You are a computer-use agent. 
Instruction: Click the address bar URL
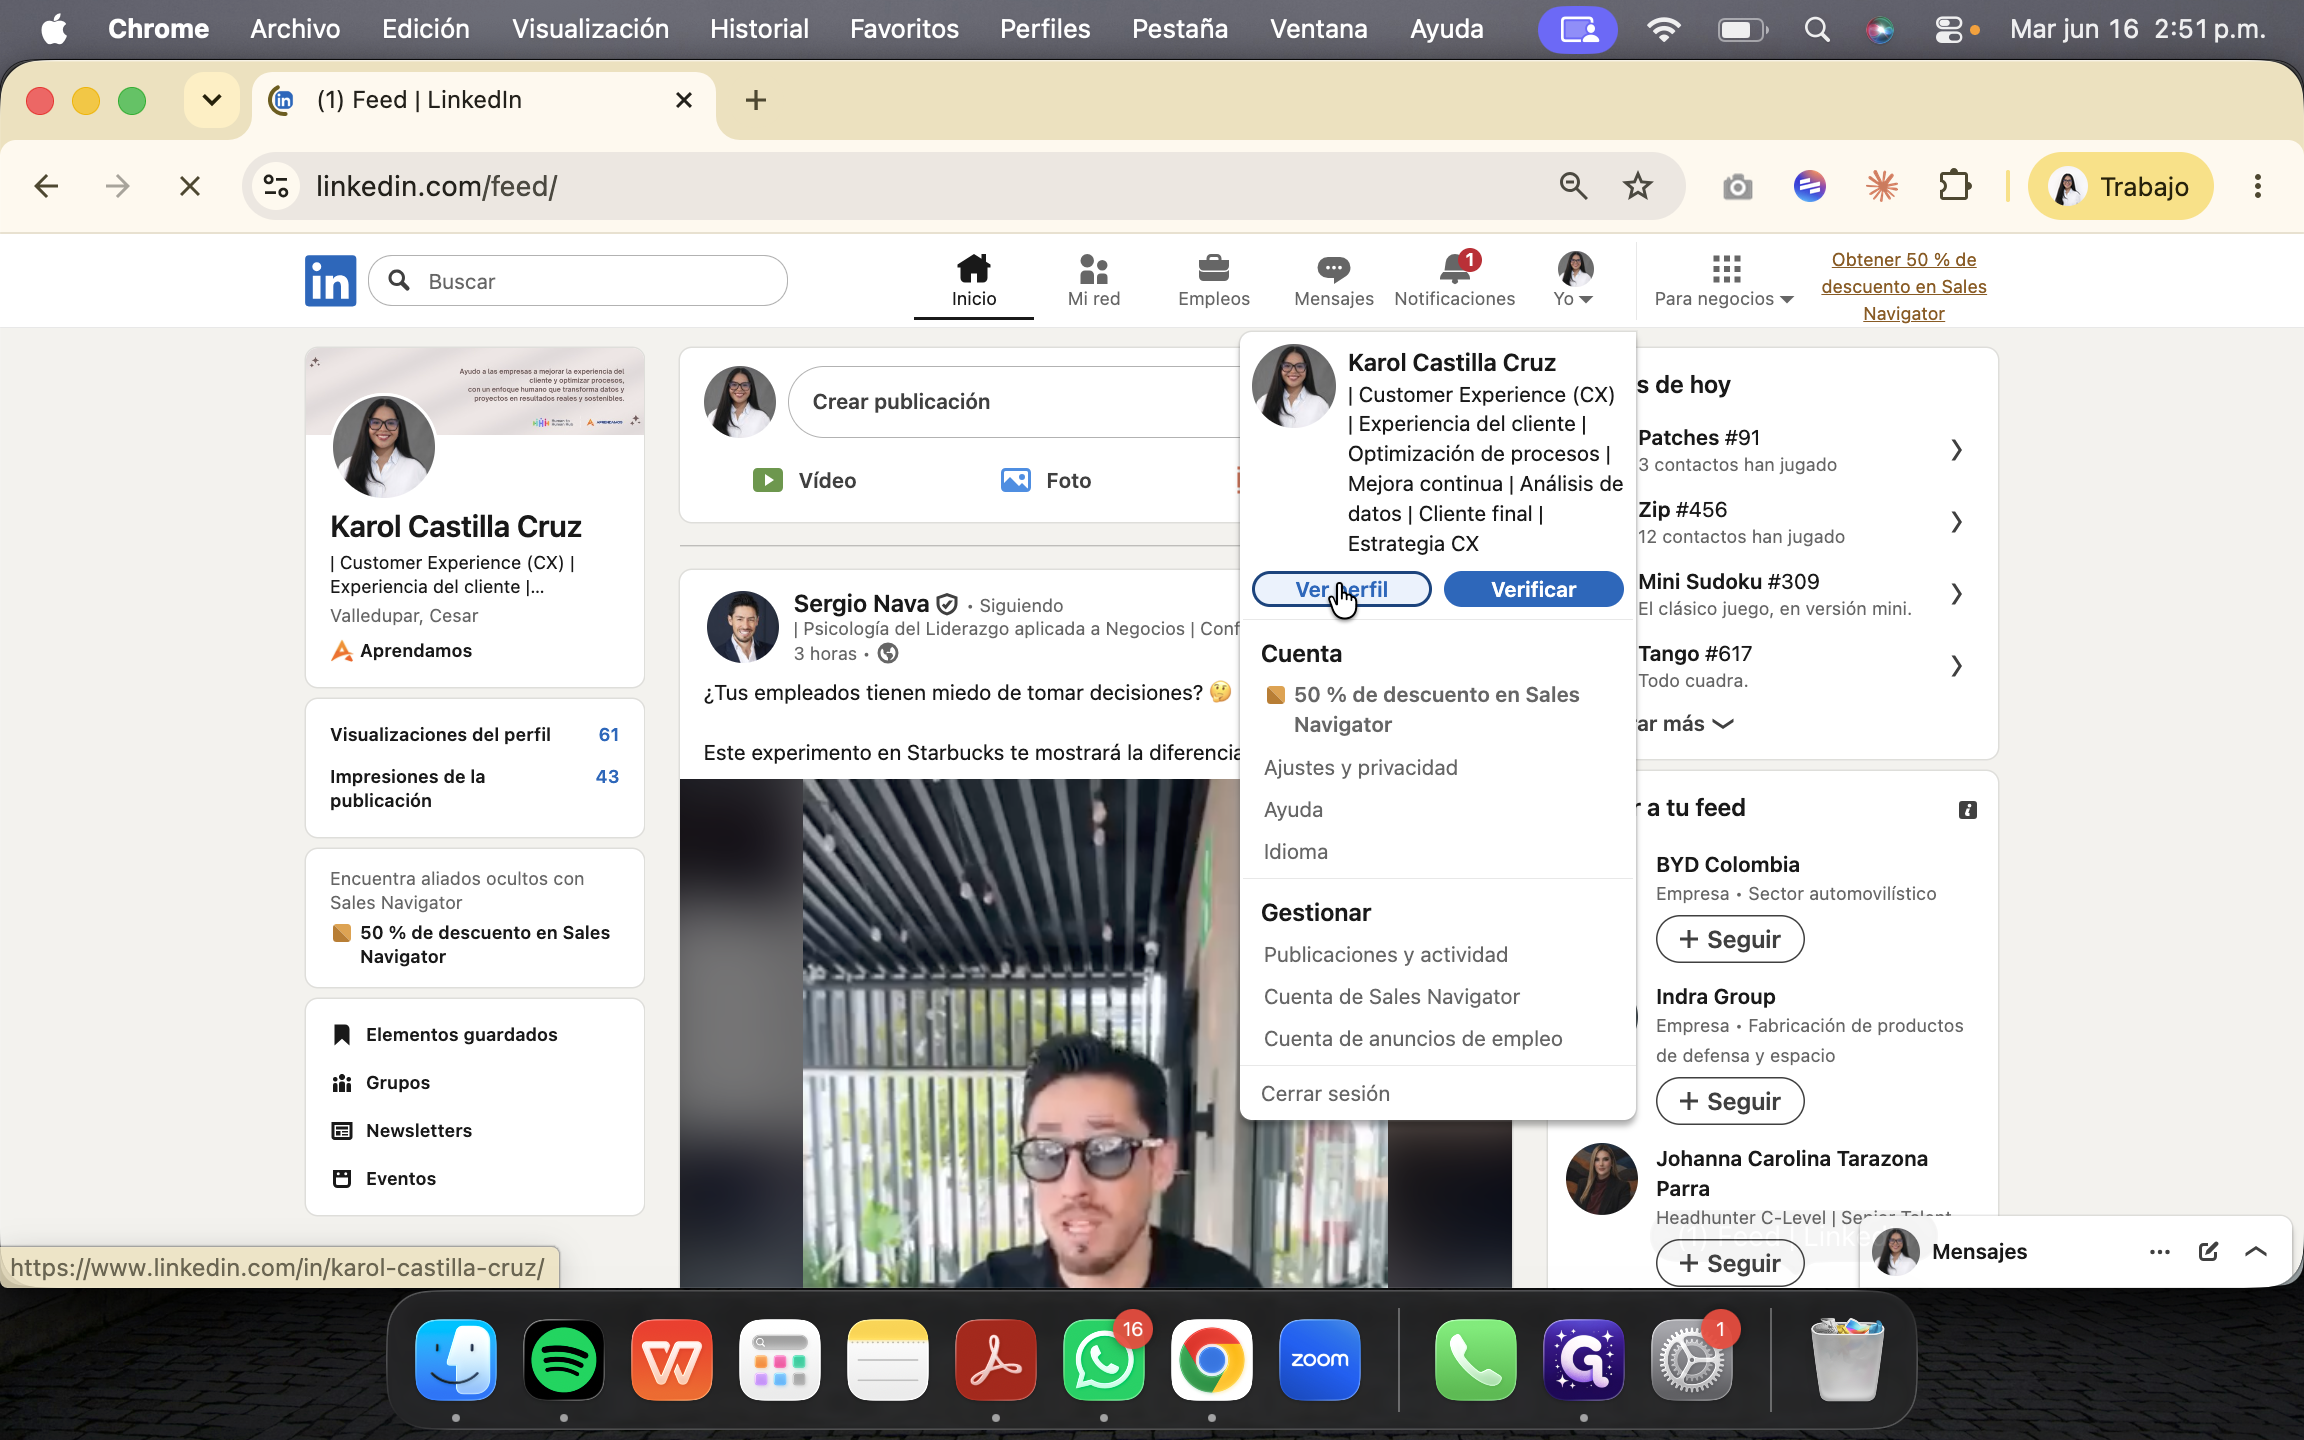(437, 186)
